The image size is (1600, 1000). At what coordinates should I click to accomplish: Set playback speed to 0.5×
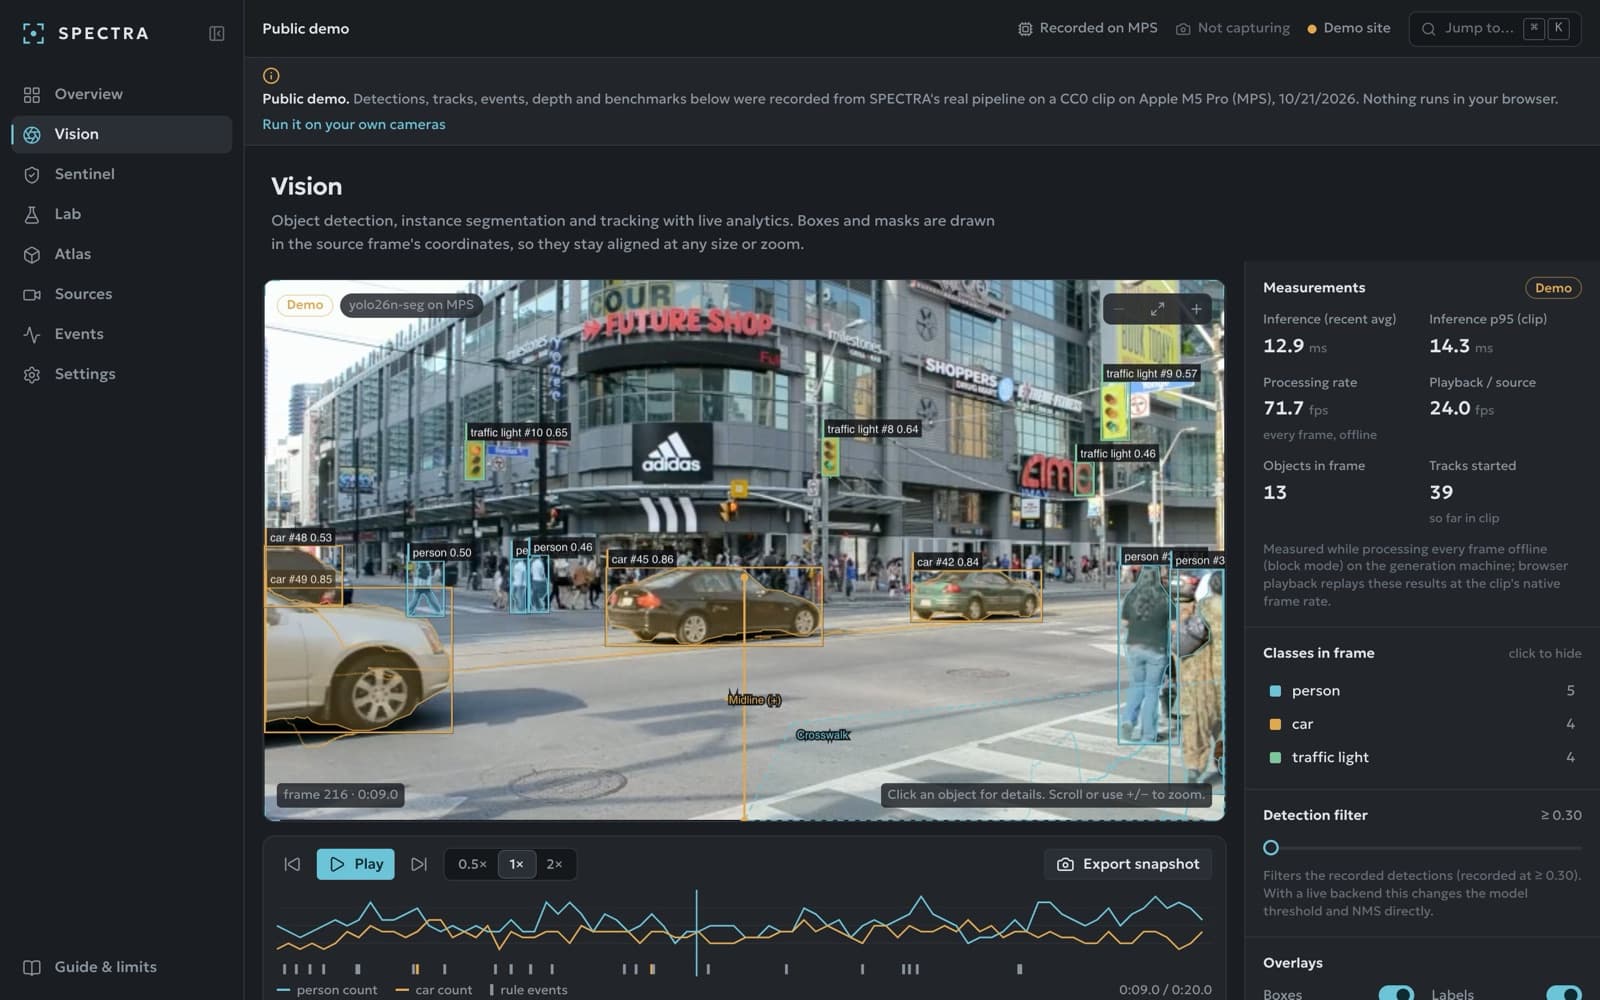(472, 864)
